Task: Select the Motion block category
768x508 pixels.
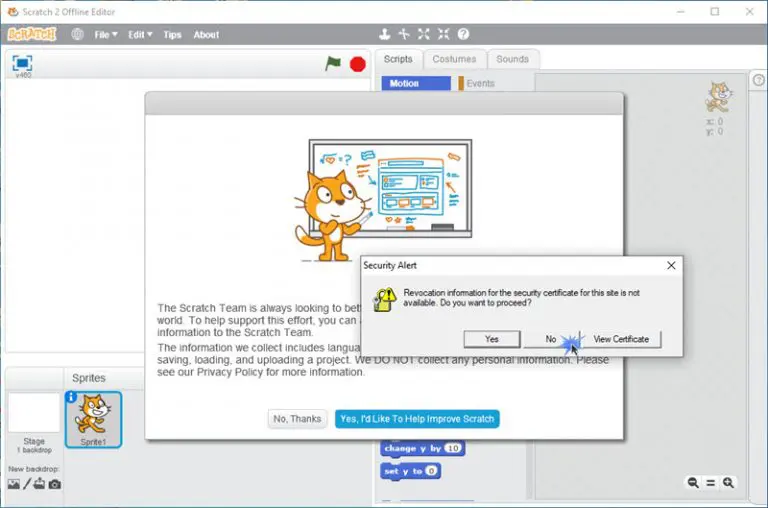Action: pos(416,83)
